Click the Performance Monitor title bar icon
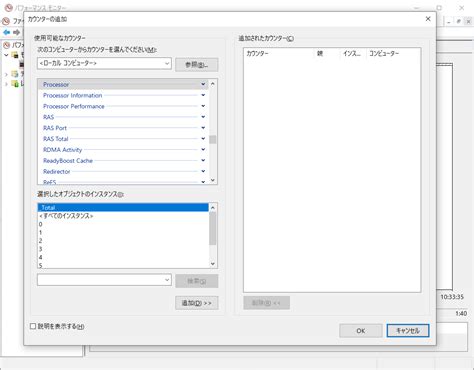The image size is (474, 370). [8, 7]
